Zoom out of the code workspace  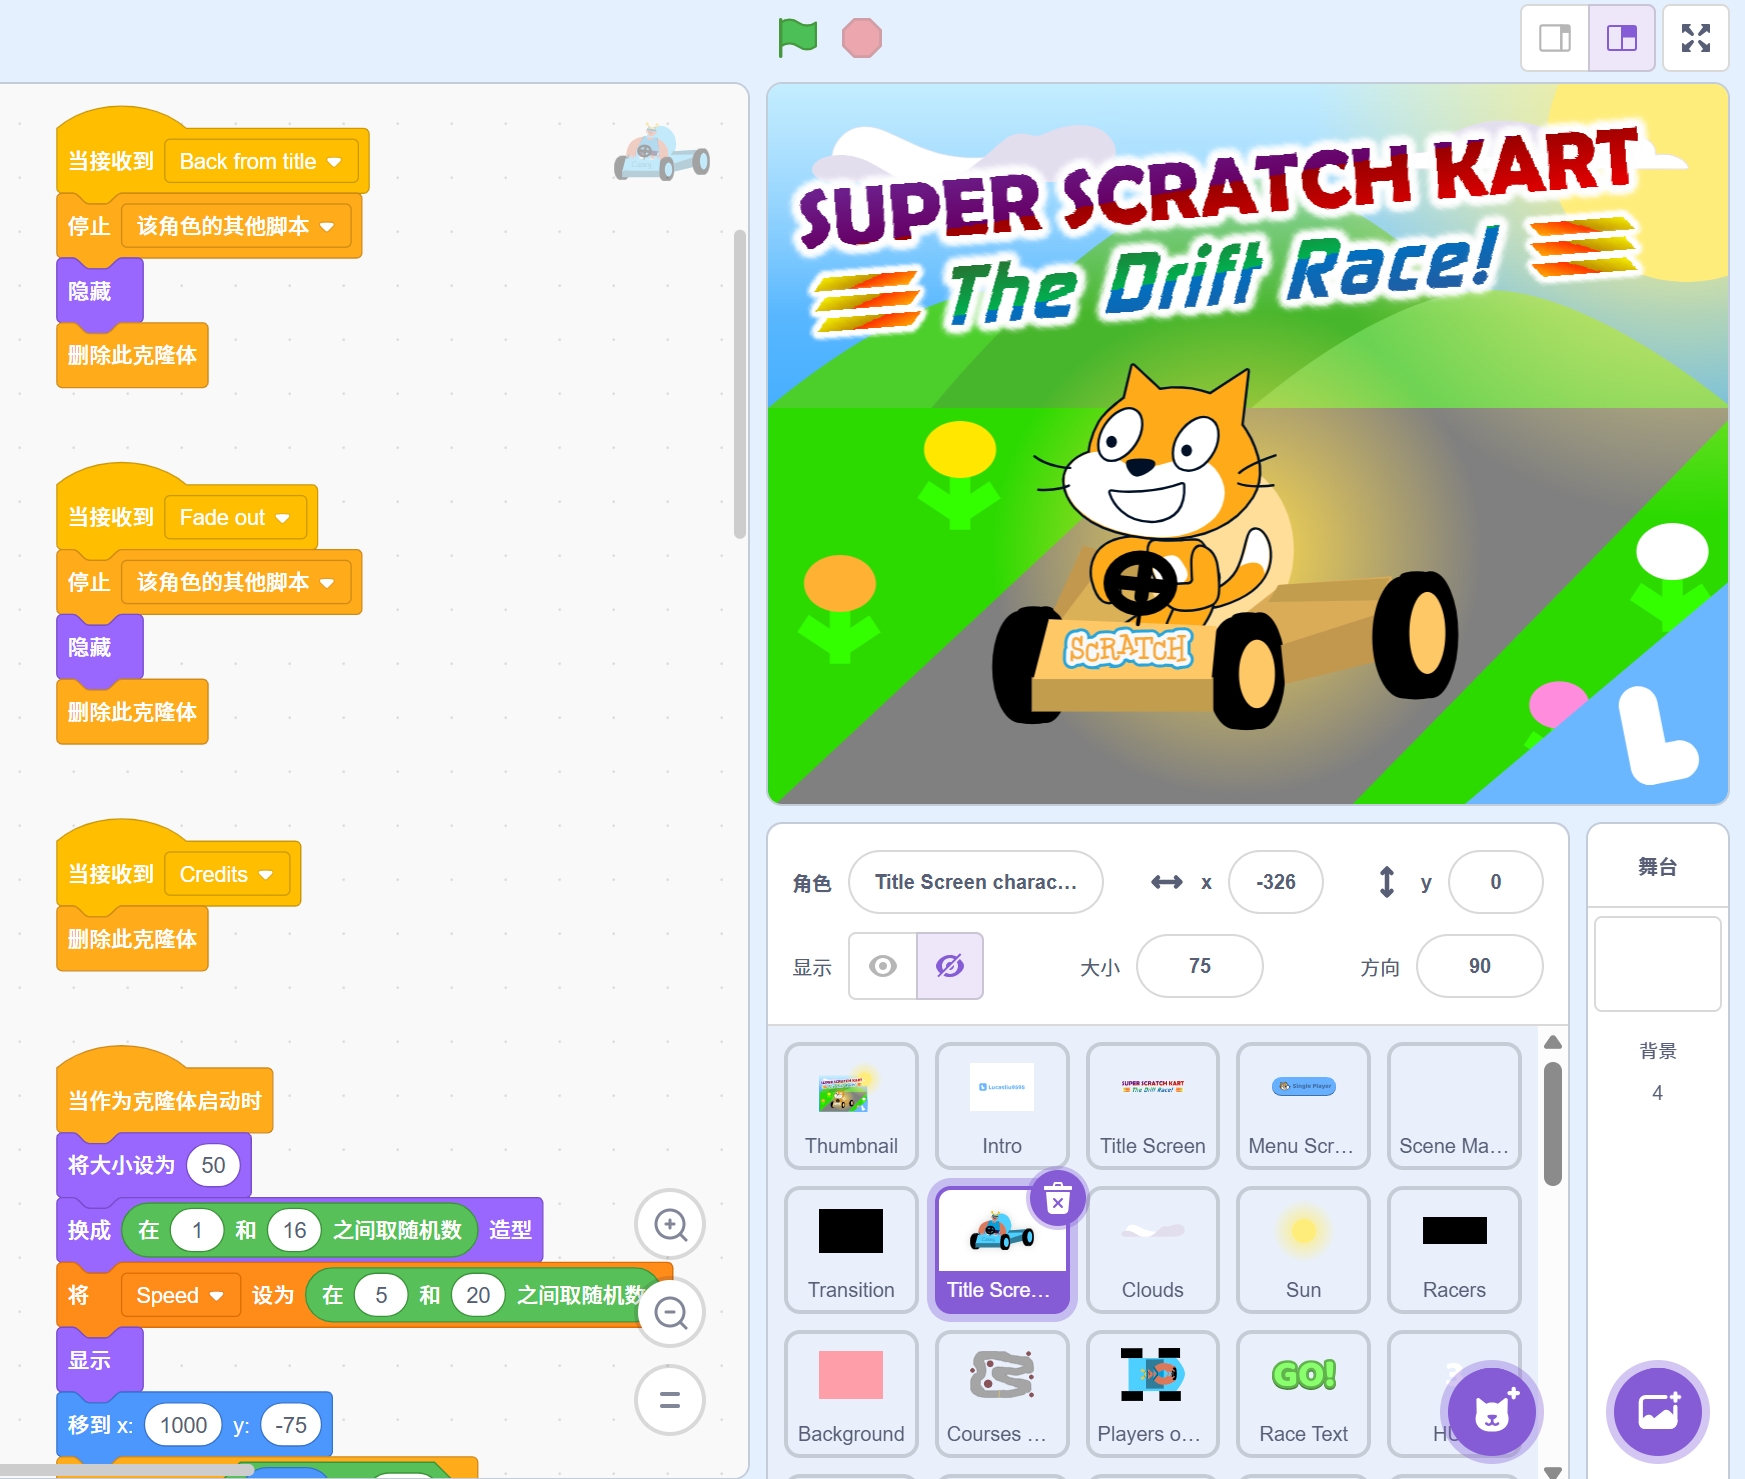coord(670,1312)
